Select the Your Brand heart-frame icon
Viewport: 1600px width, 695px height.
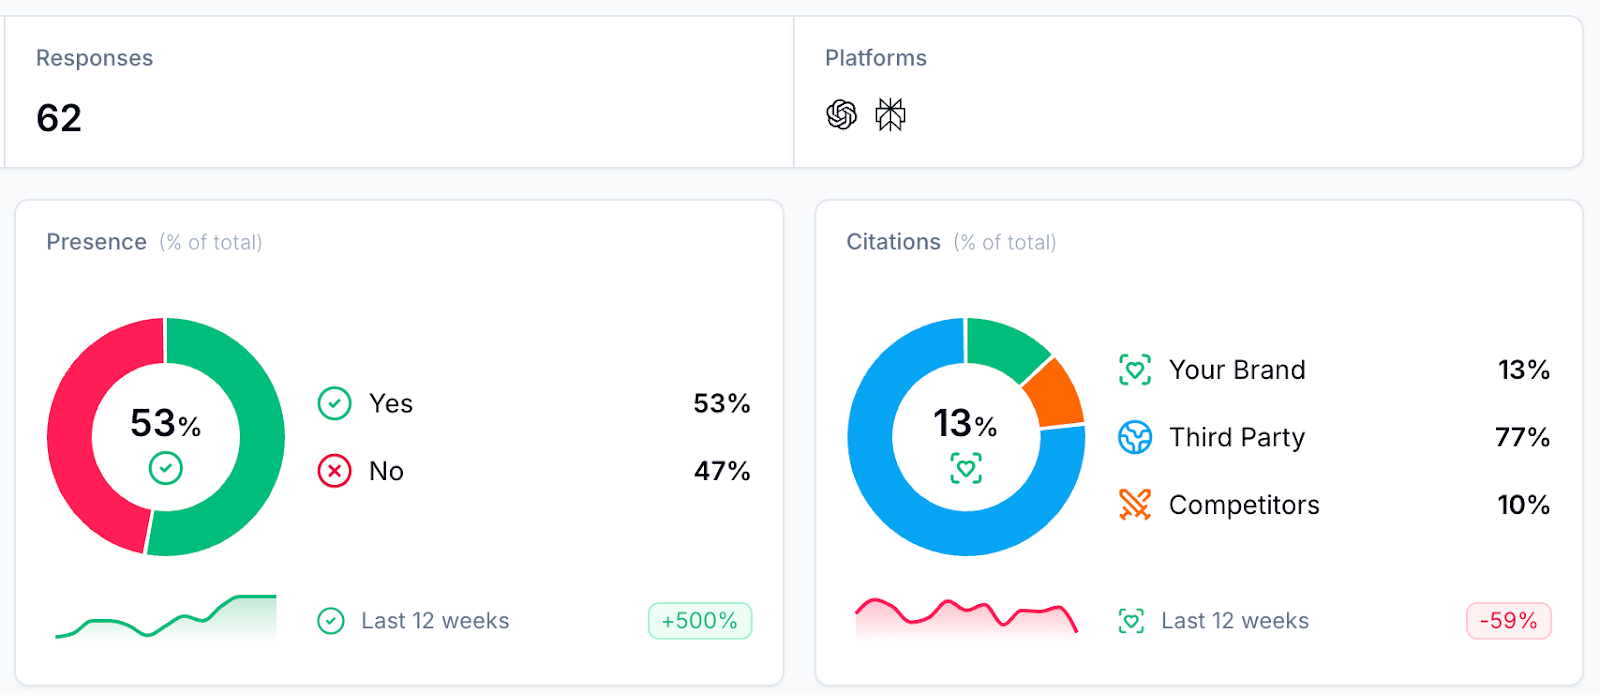point(1134,369)
